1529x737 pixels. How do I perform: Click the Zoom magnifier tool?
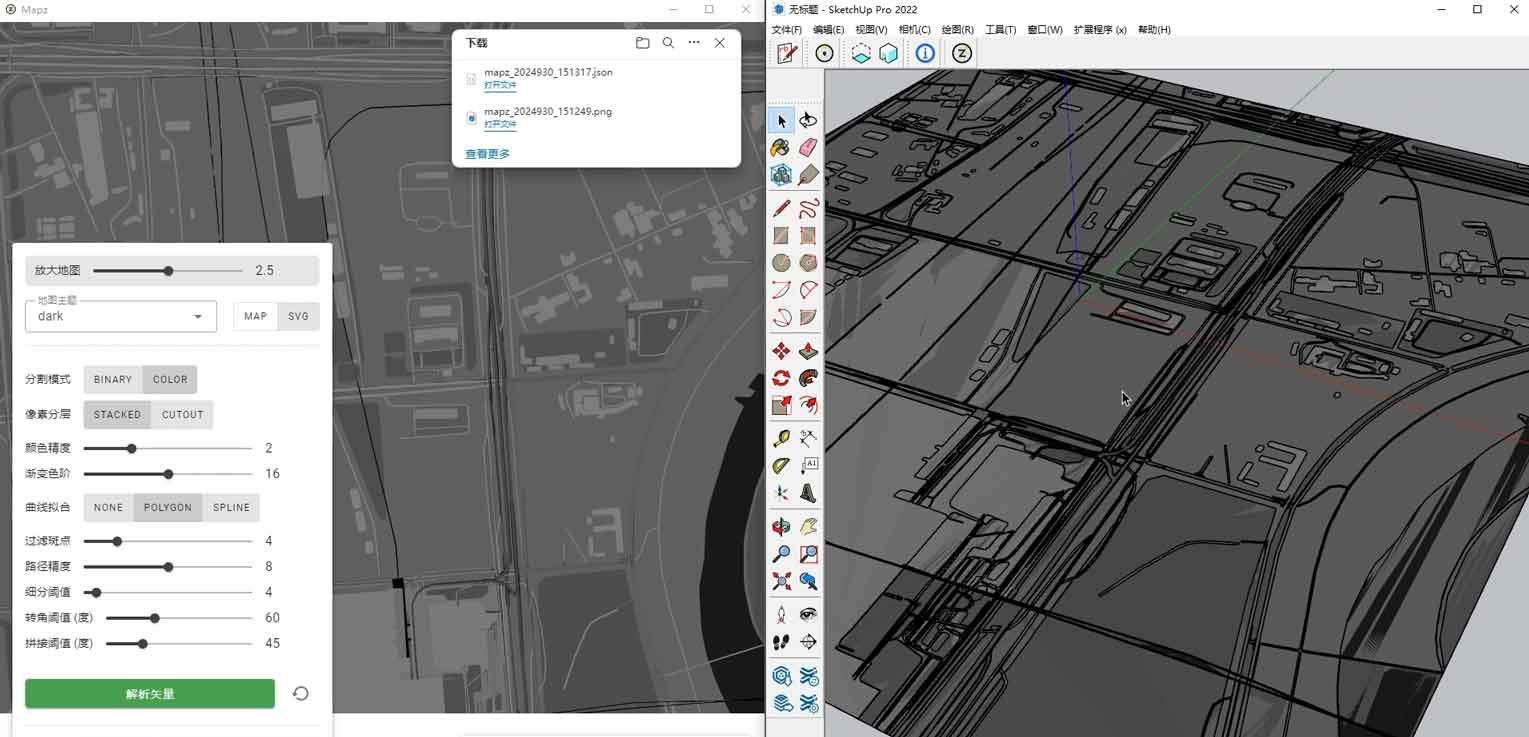[781, 553]
